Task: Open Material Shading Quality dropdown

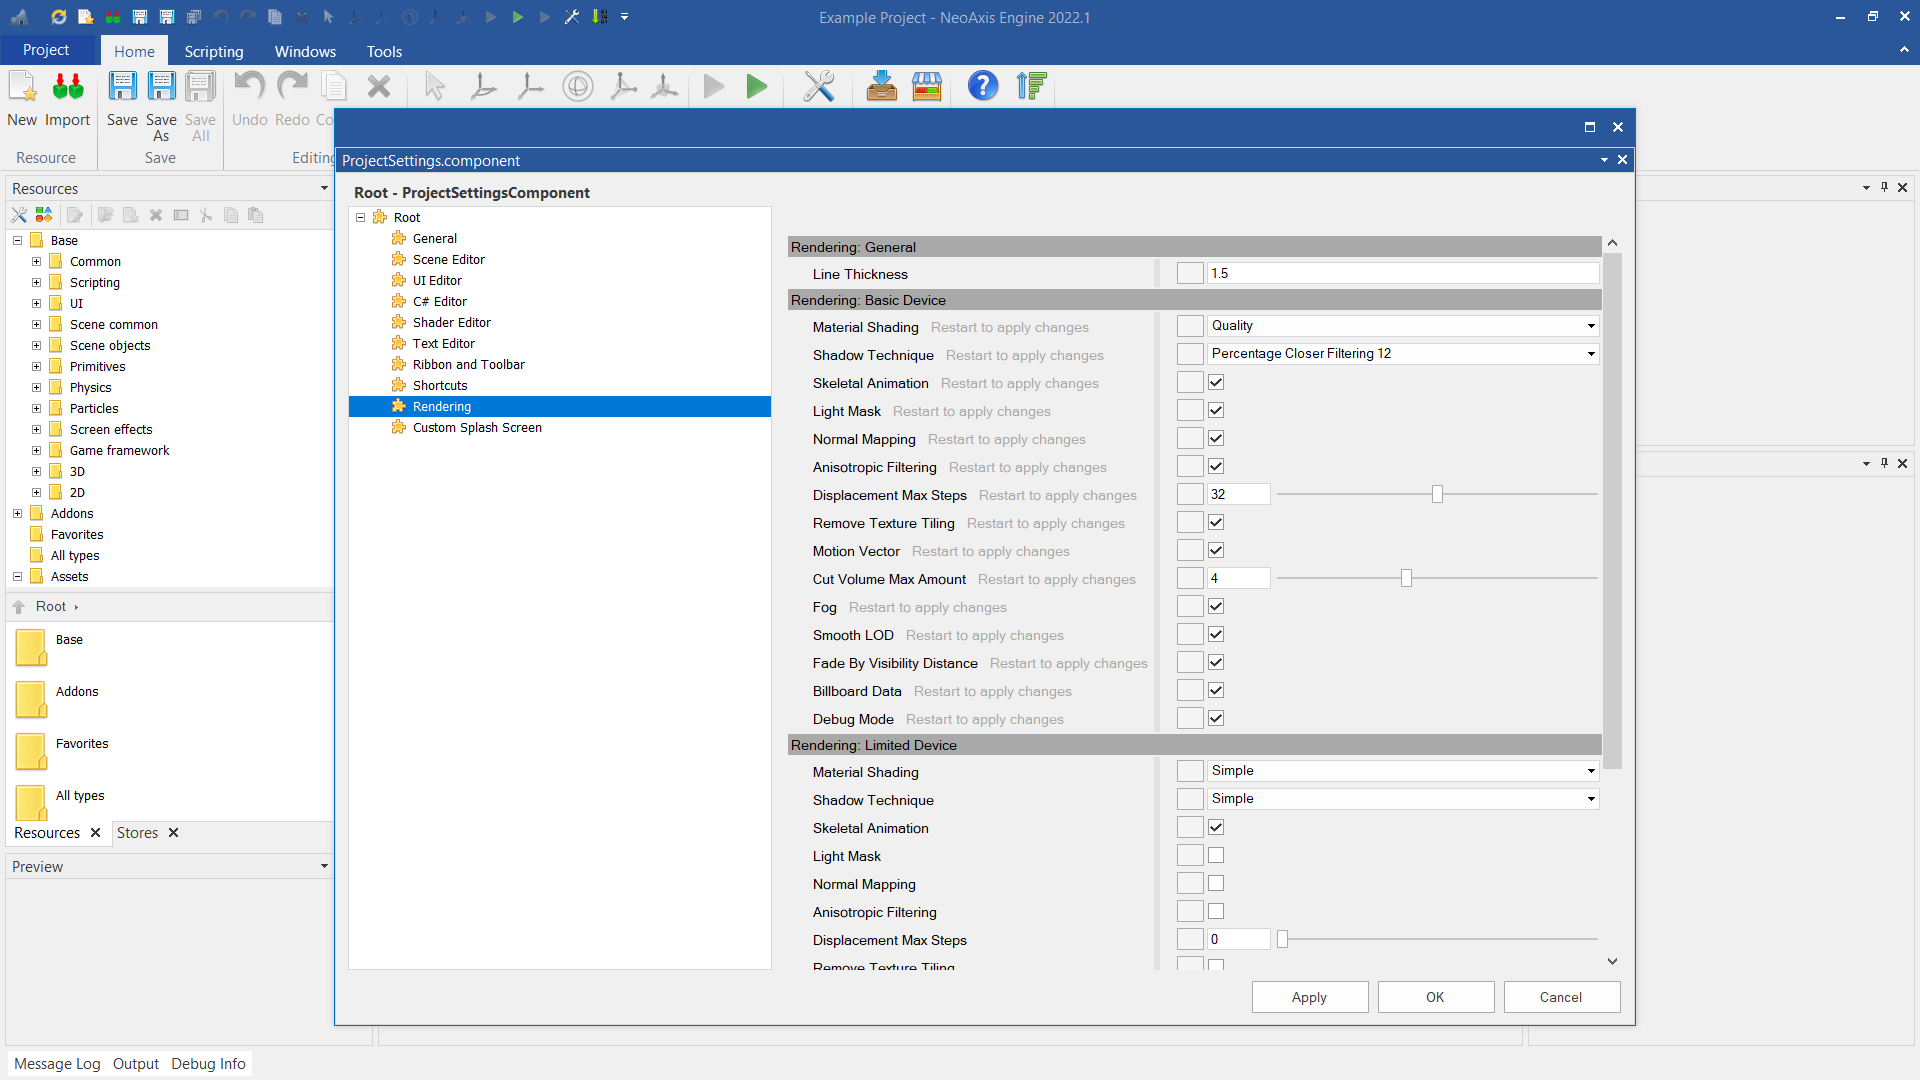Action: point(1590,326)
